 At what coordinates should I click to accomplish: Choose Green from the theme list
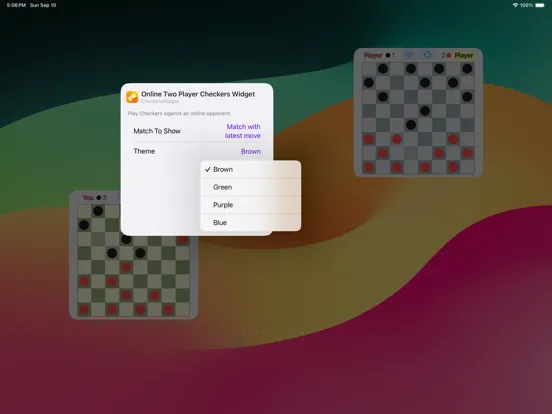250,187
